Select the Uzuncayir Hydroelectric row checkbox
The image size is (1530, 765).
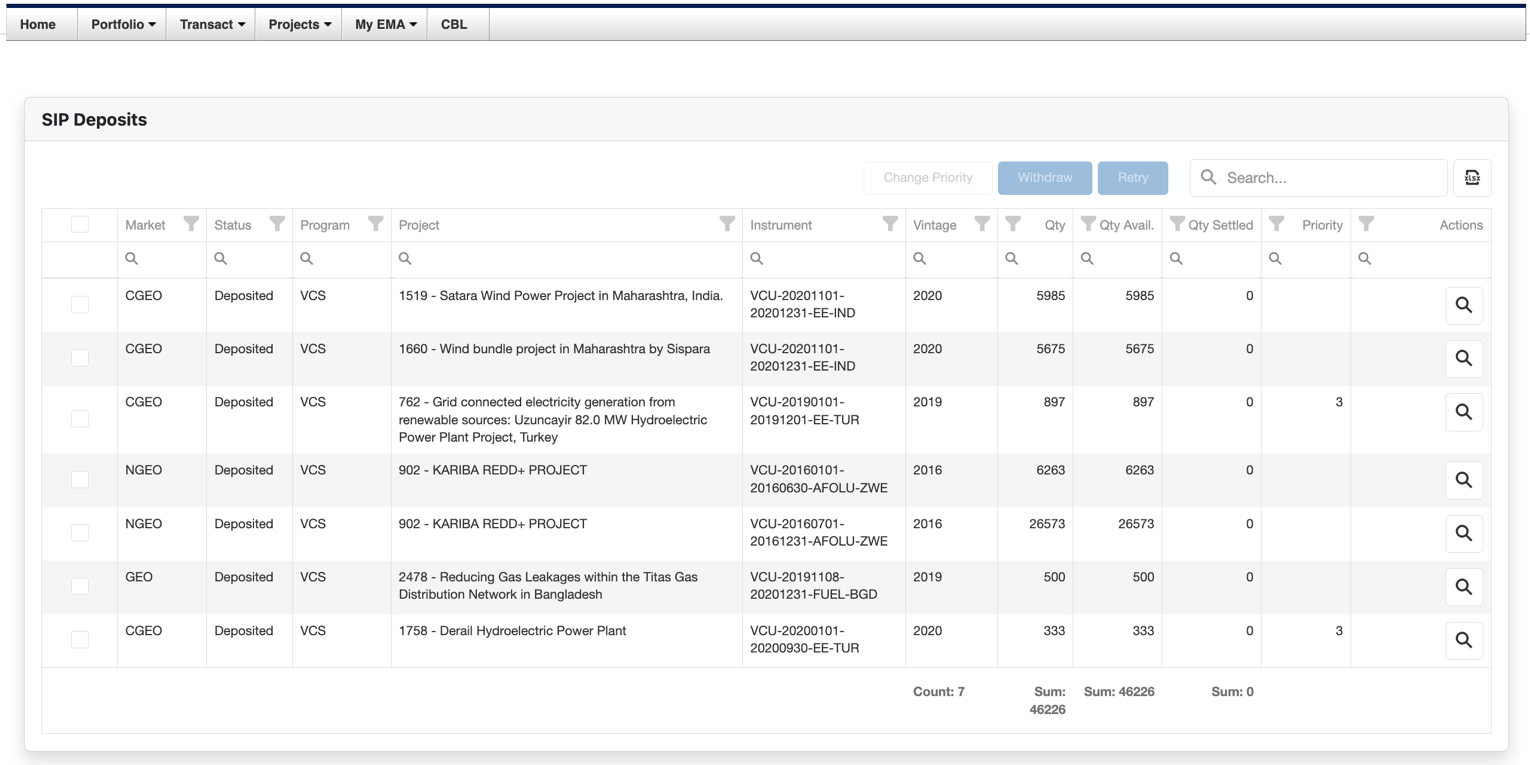pos(80,419)
